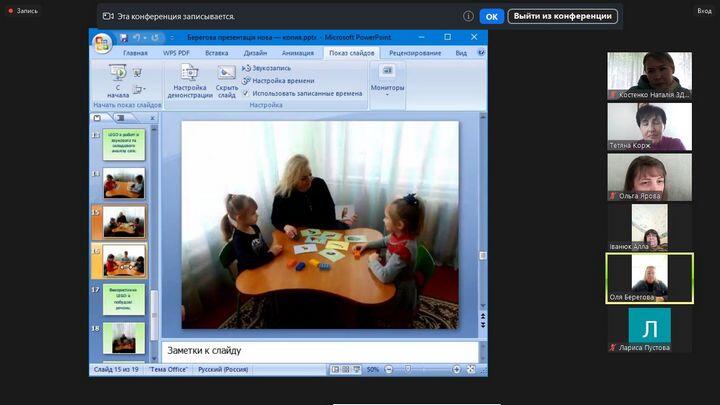The image size is (720, 405).
Task: Click the Тема Office status bar entry
Action: pos(168,369)
